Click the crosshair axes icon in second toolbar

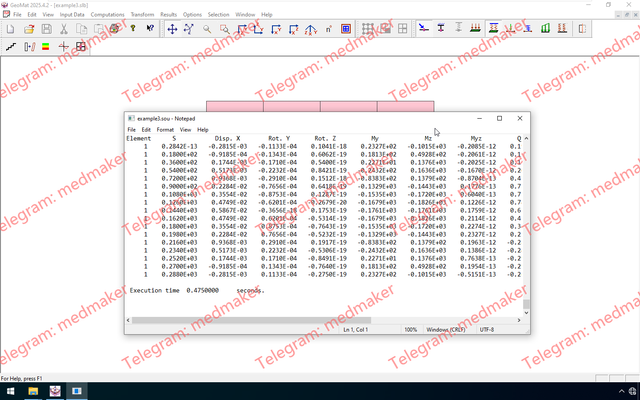pyautogui.click(x=63, y=47)
